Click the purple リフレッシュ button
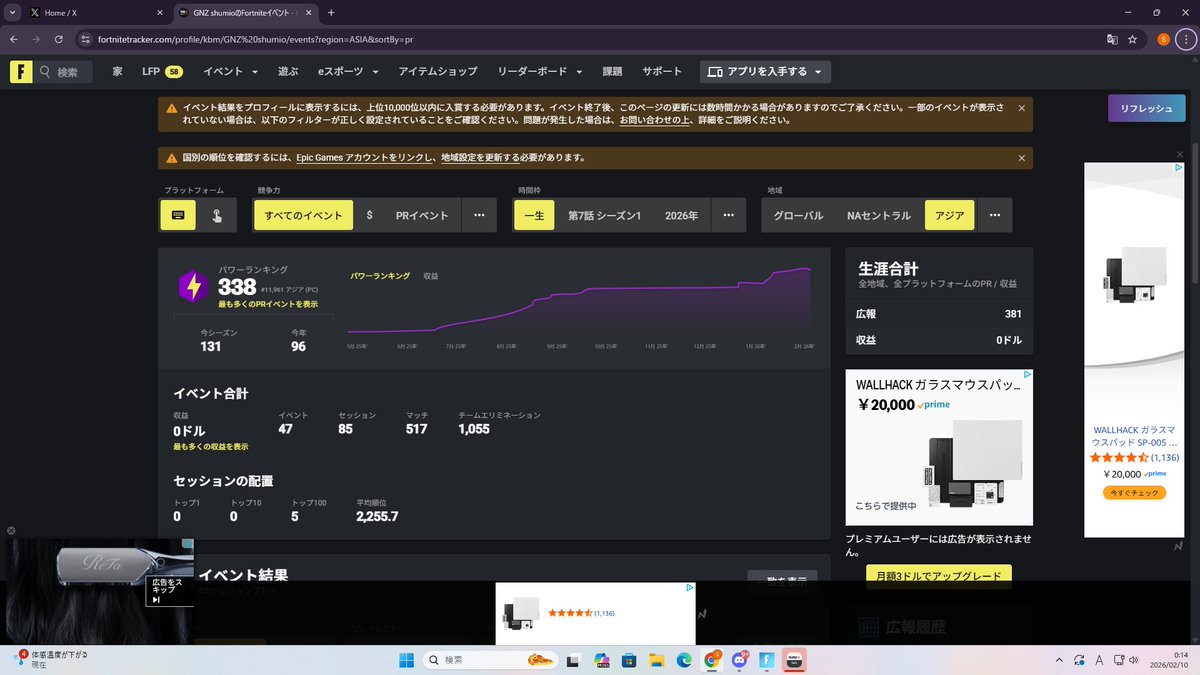The width and height of the screenshot is (1200, 675). pyautogui.click(x=1146, y=108)
